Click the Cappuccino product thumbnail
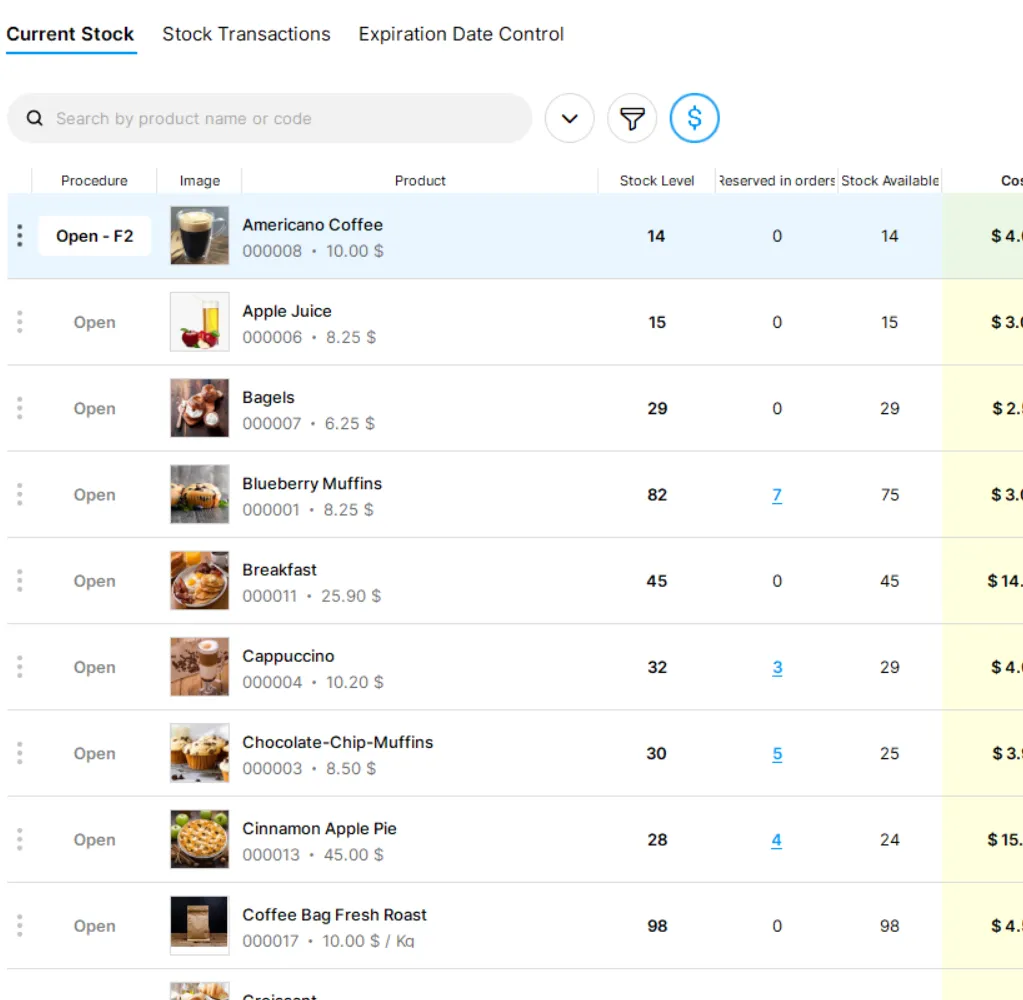 tap(199, 667)
